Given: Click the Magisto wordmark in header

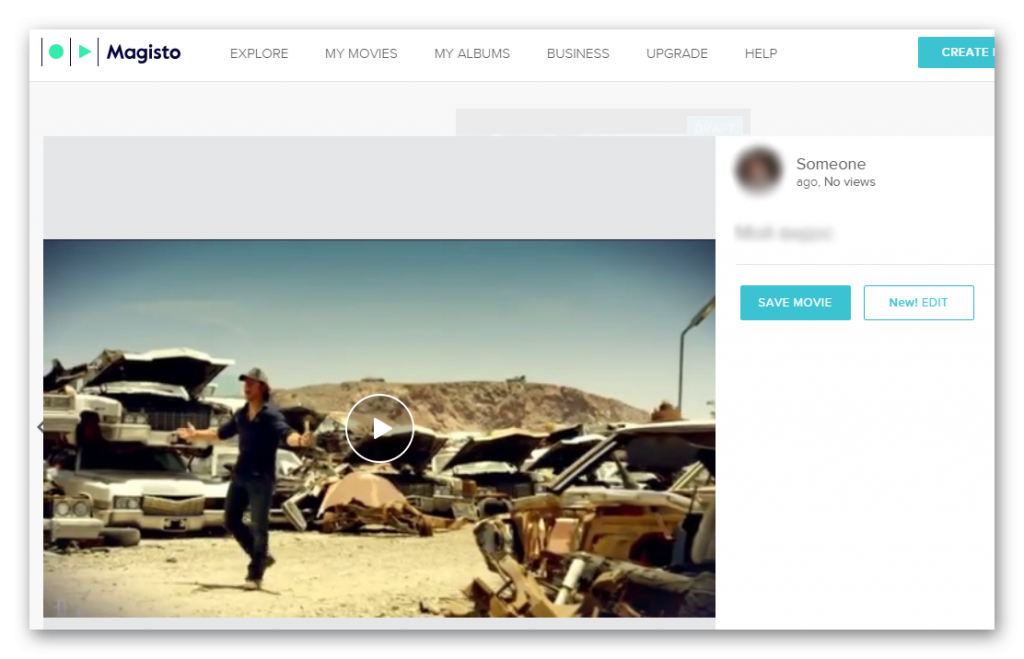Looking at the screenshot, I should click(x=143, y=53).
